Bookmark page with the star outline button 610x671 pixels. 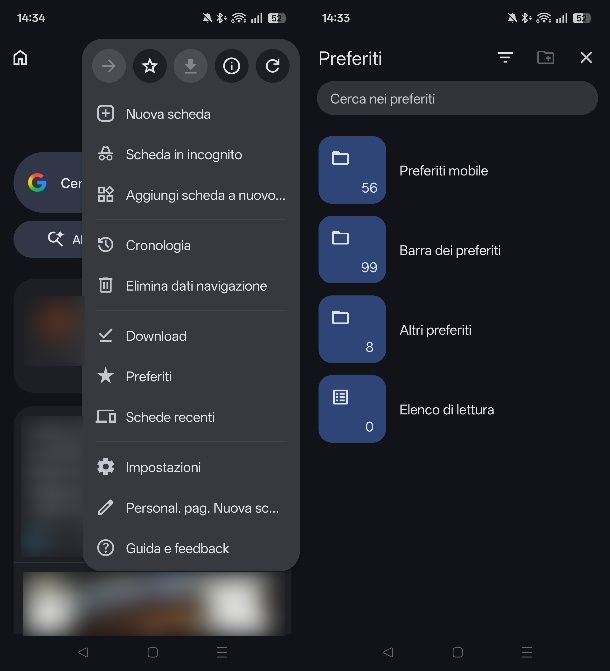[150, 66]
